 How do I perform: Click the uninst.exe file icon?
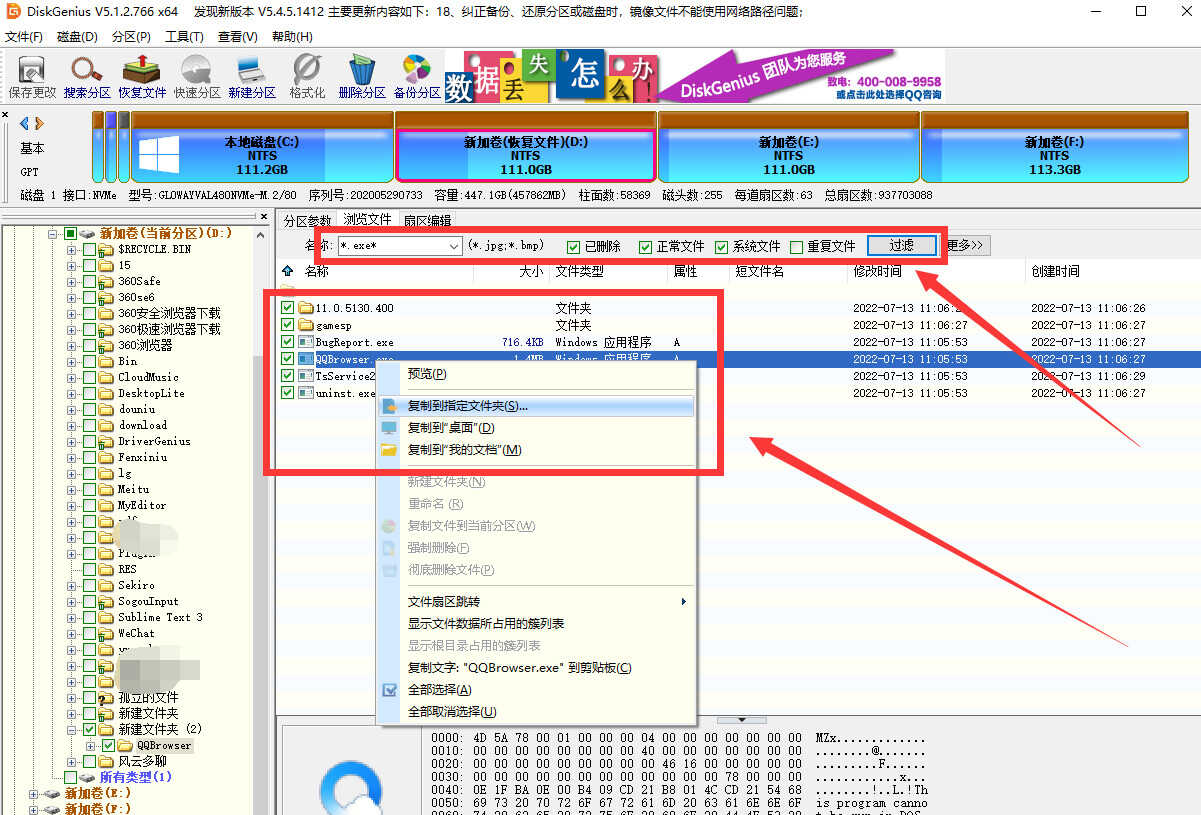307,393
